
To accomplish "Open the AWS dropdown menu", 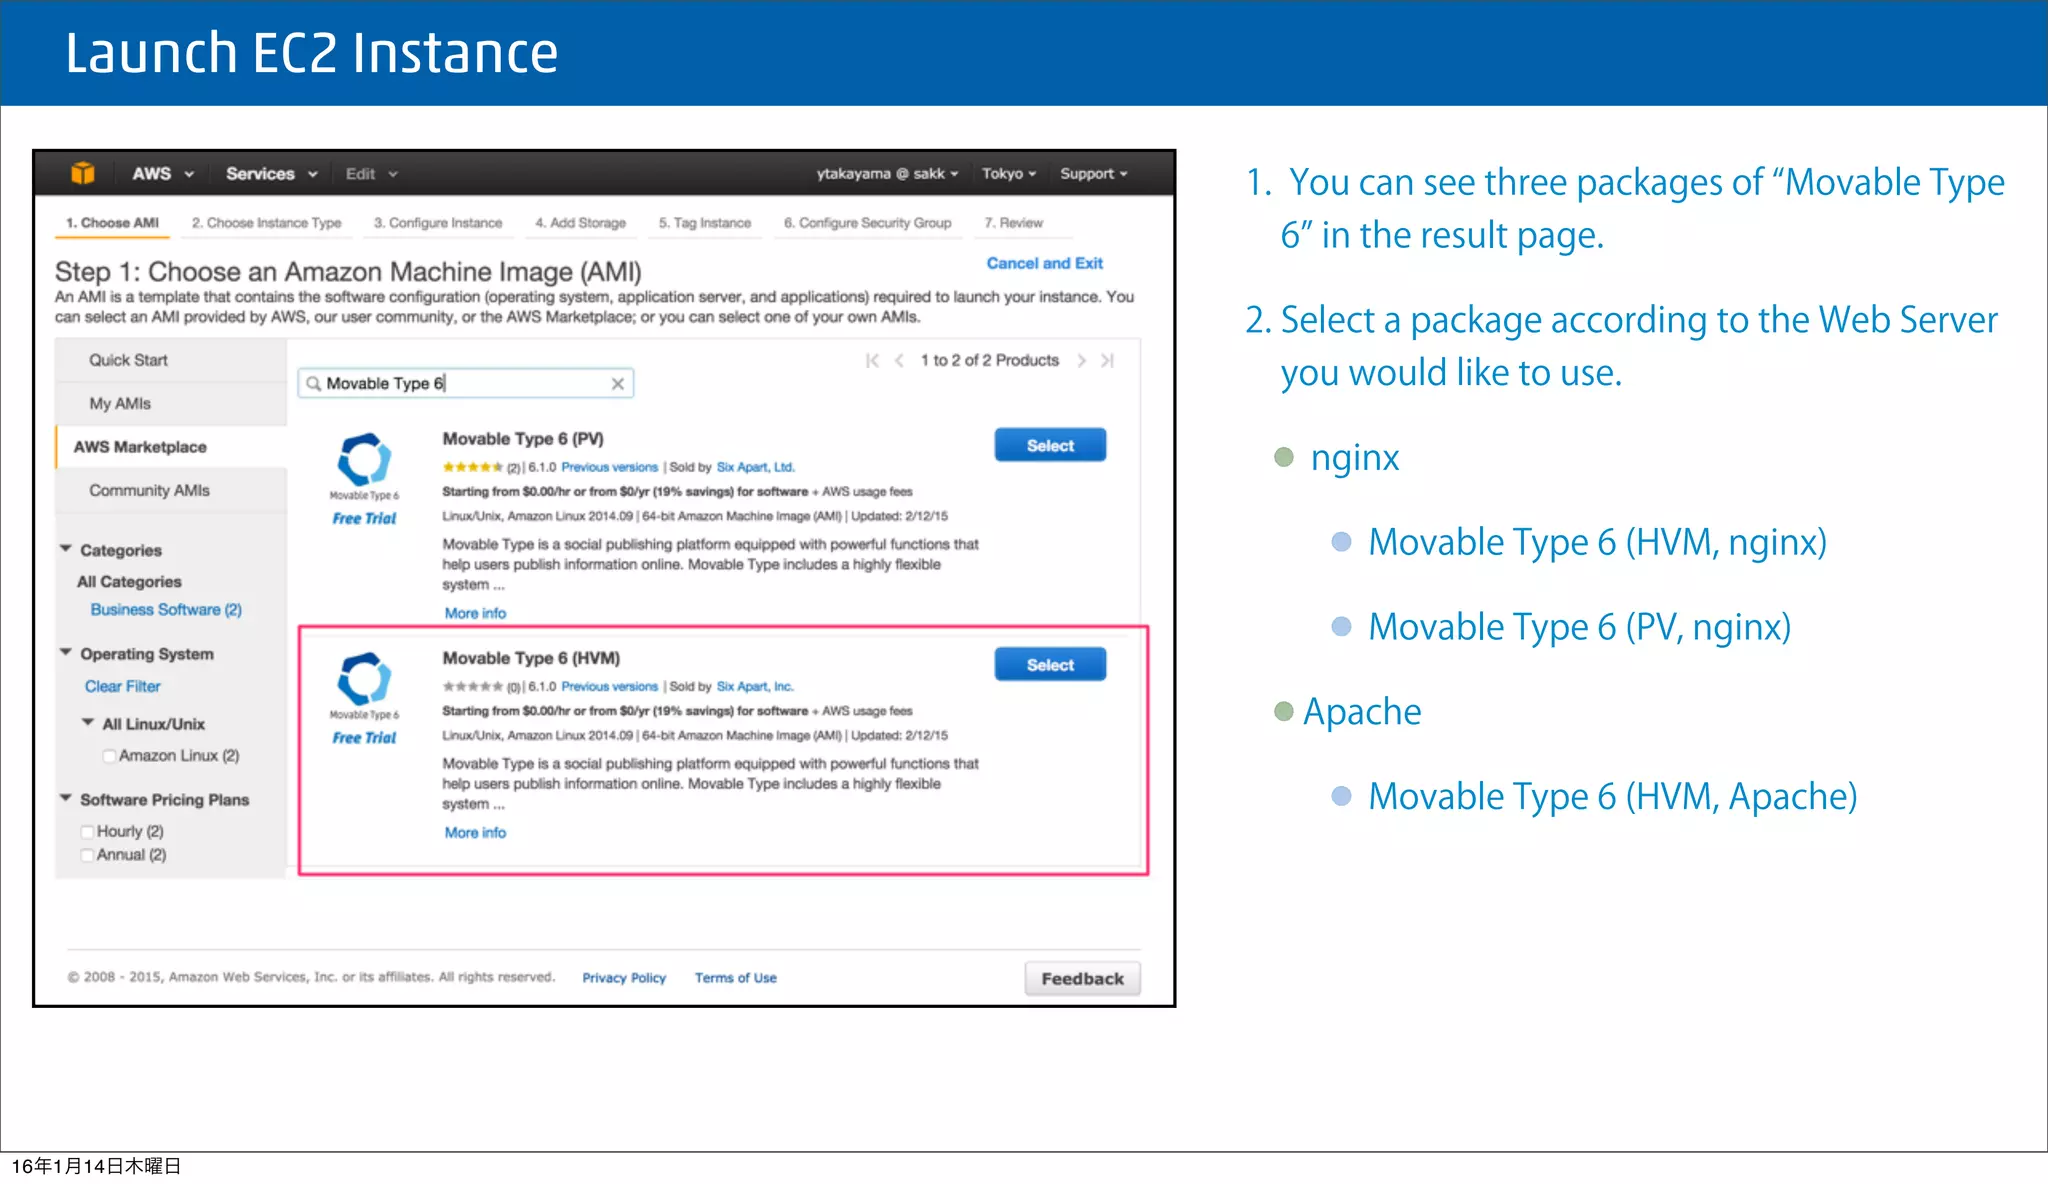I will [162, 173].
